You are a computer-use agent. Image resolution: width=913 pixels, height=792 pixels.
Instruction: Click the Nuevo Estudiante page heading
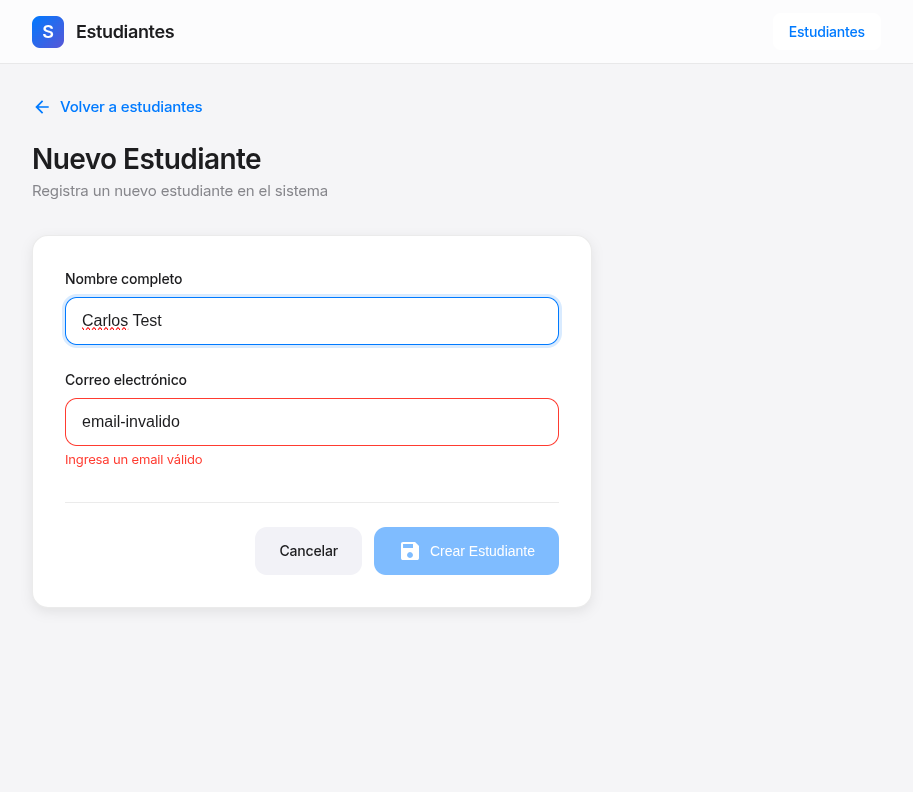point(146,159)
